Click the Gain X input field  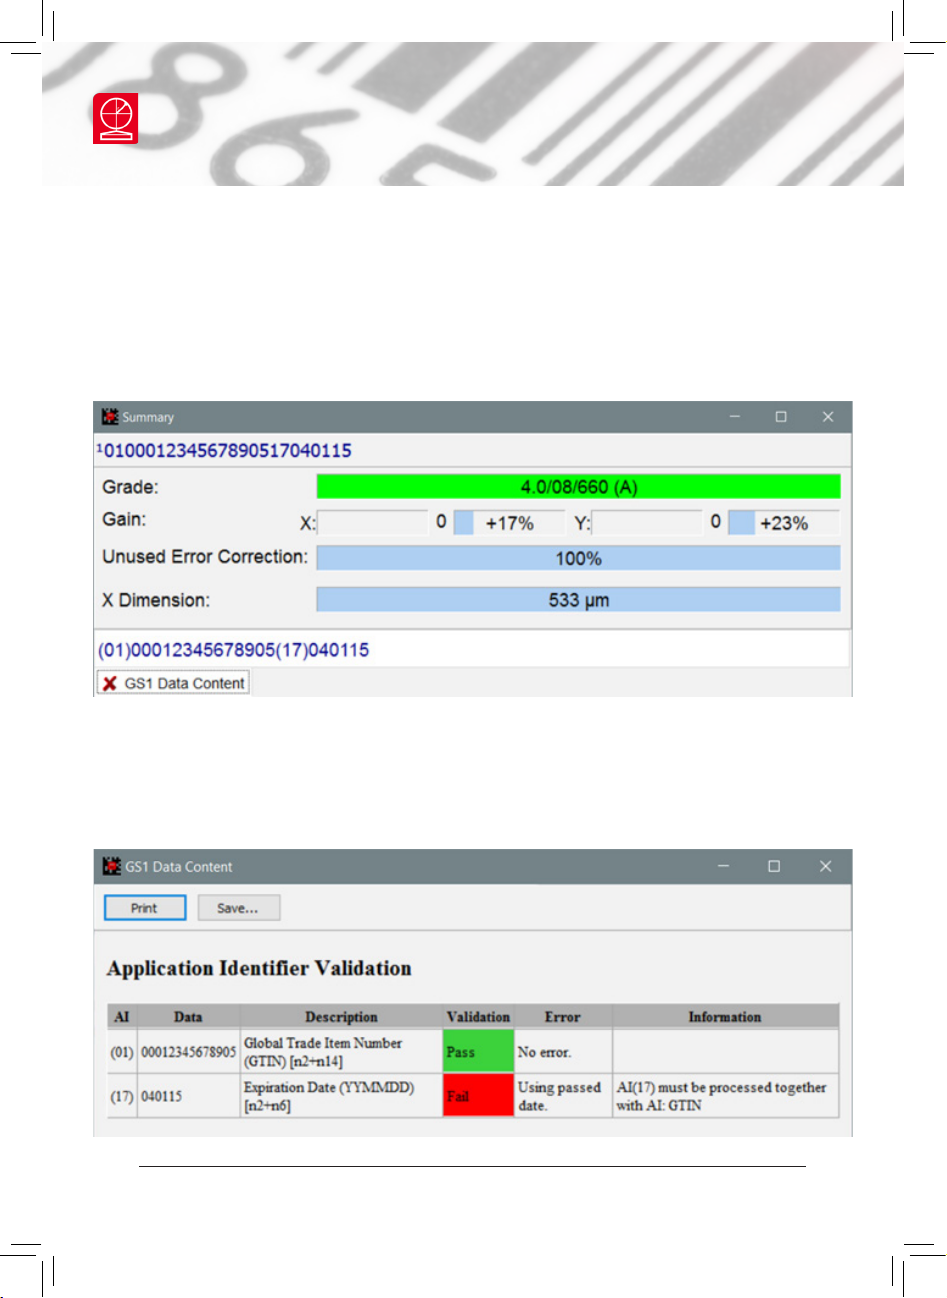372,522
